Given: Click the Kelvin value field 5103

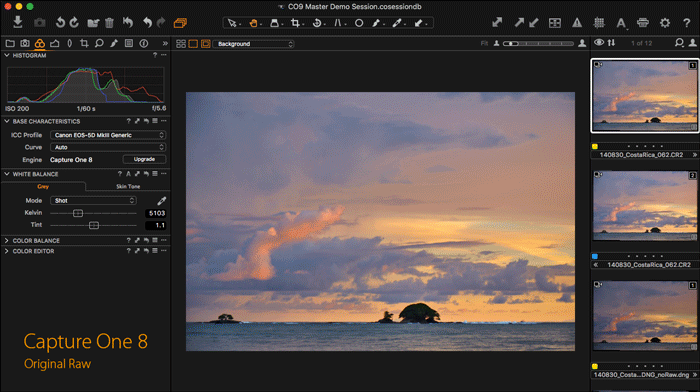Looking at the screenshot, I should click(156, 213).
